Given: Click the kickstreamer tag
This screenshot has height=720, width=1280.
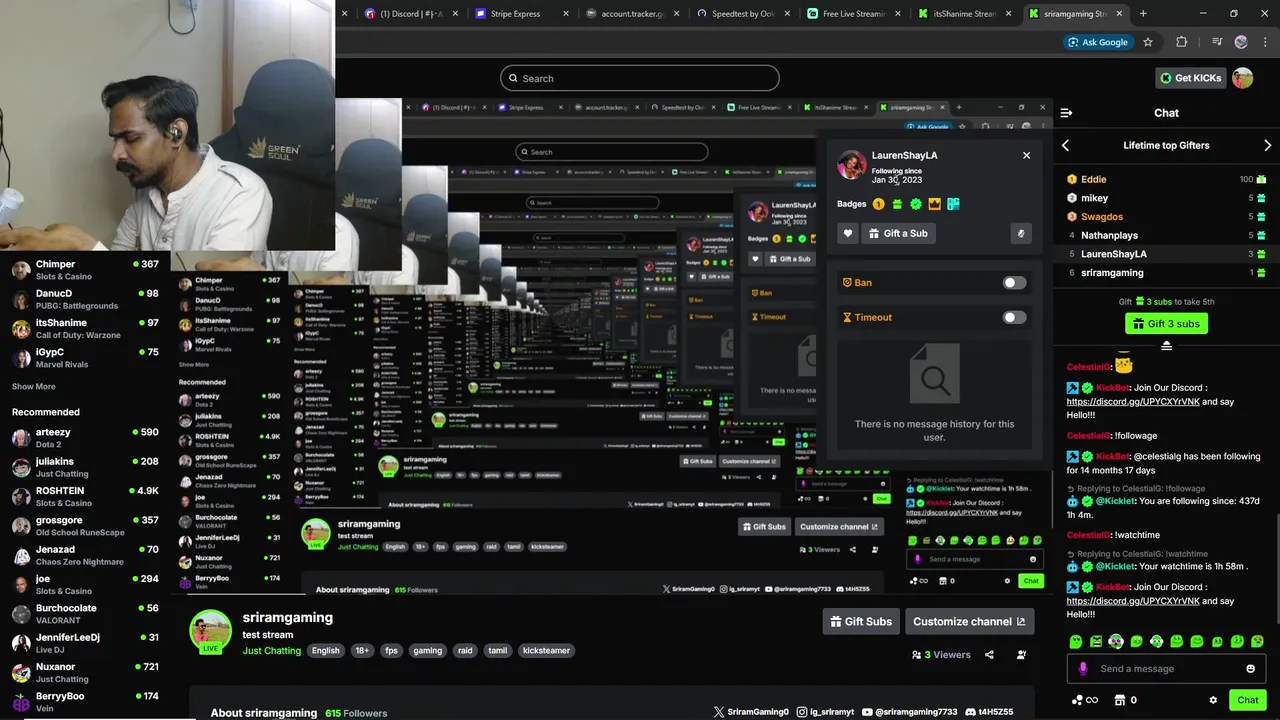Looking at the screenshot, I should point(547,651).
